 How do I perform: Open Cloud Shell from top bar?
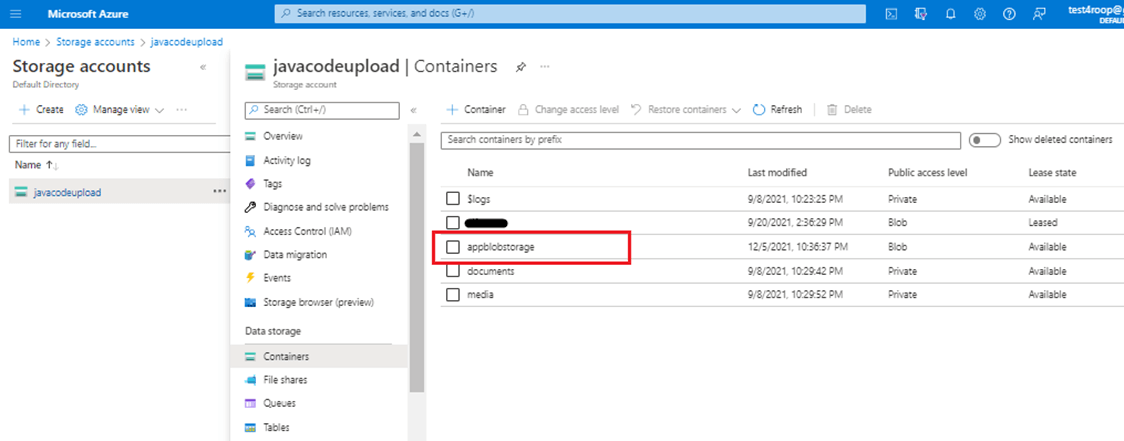pyautogui.click(x=890, y=13)
